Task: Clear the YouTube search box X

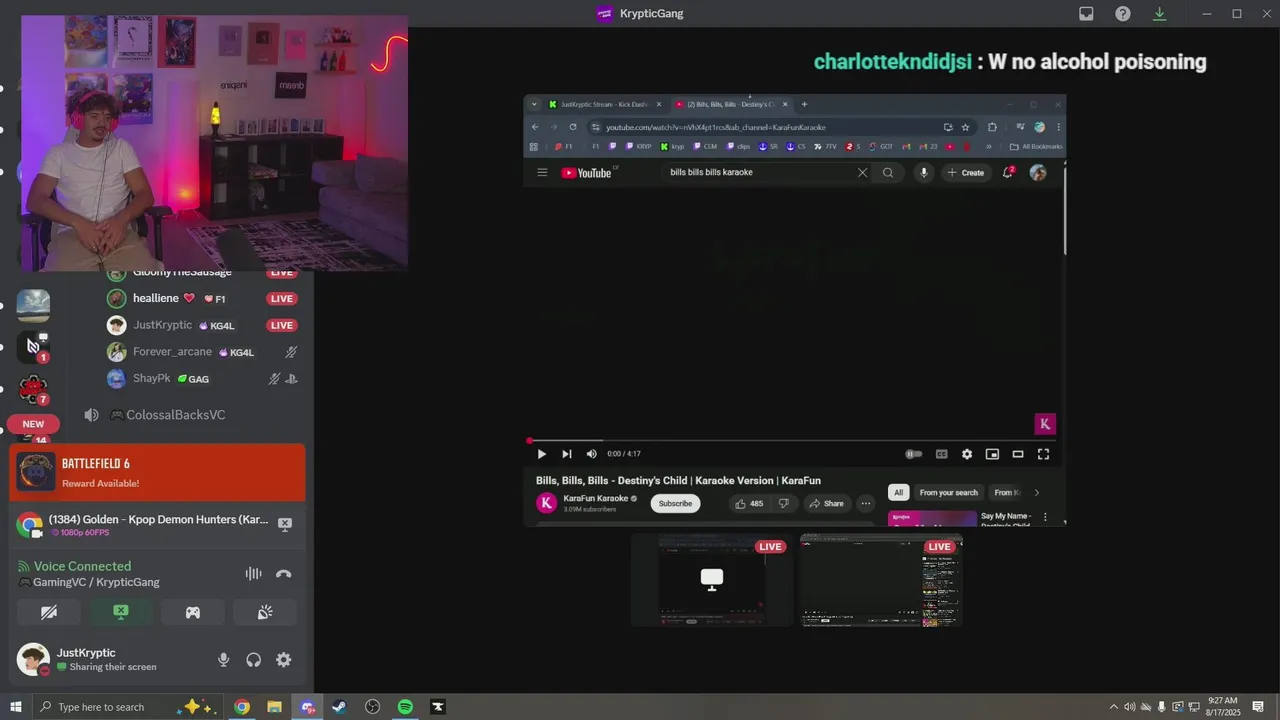Action: click(862, 172)
